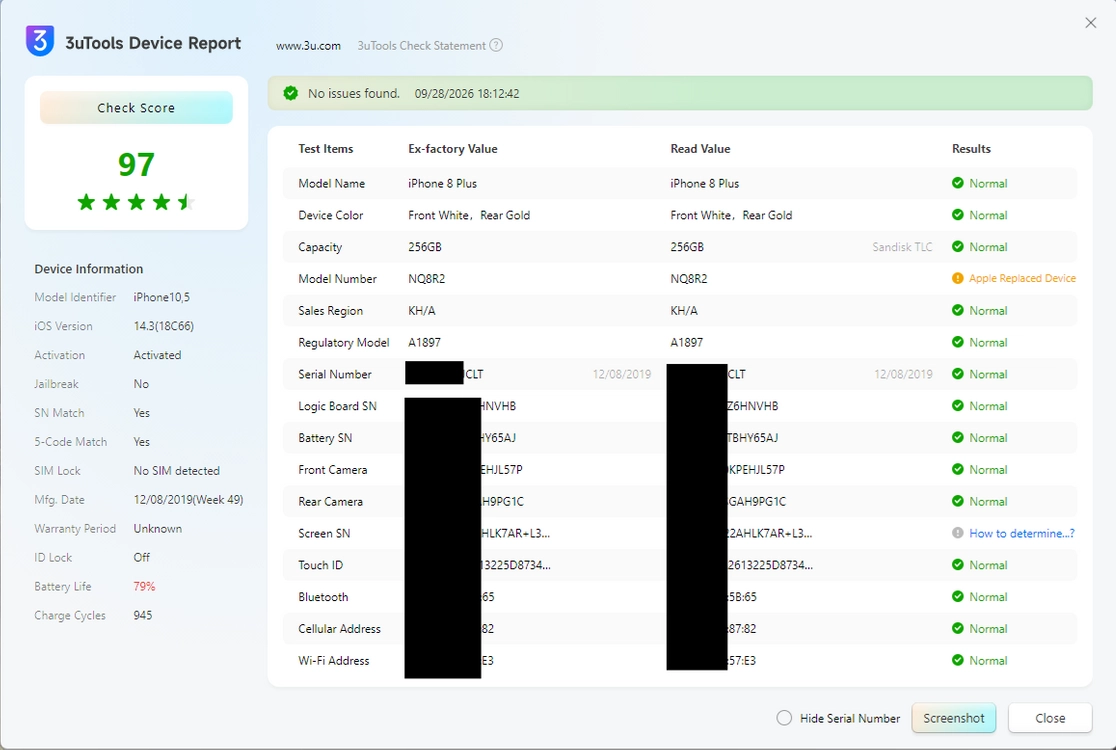Click the orange warning icon for Model Number
The height and width of the screenshot is (750, 1116).
pos(957,278)
